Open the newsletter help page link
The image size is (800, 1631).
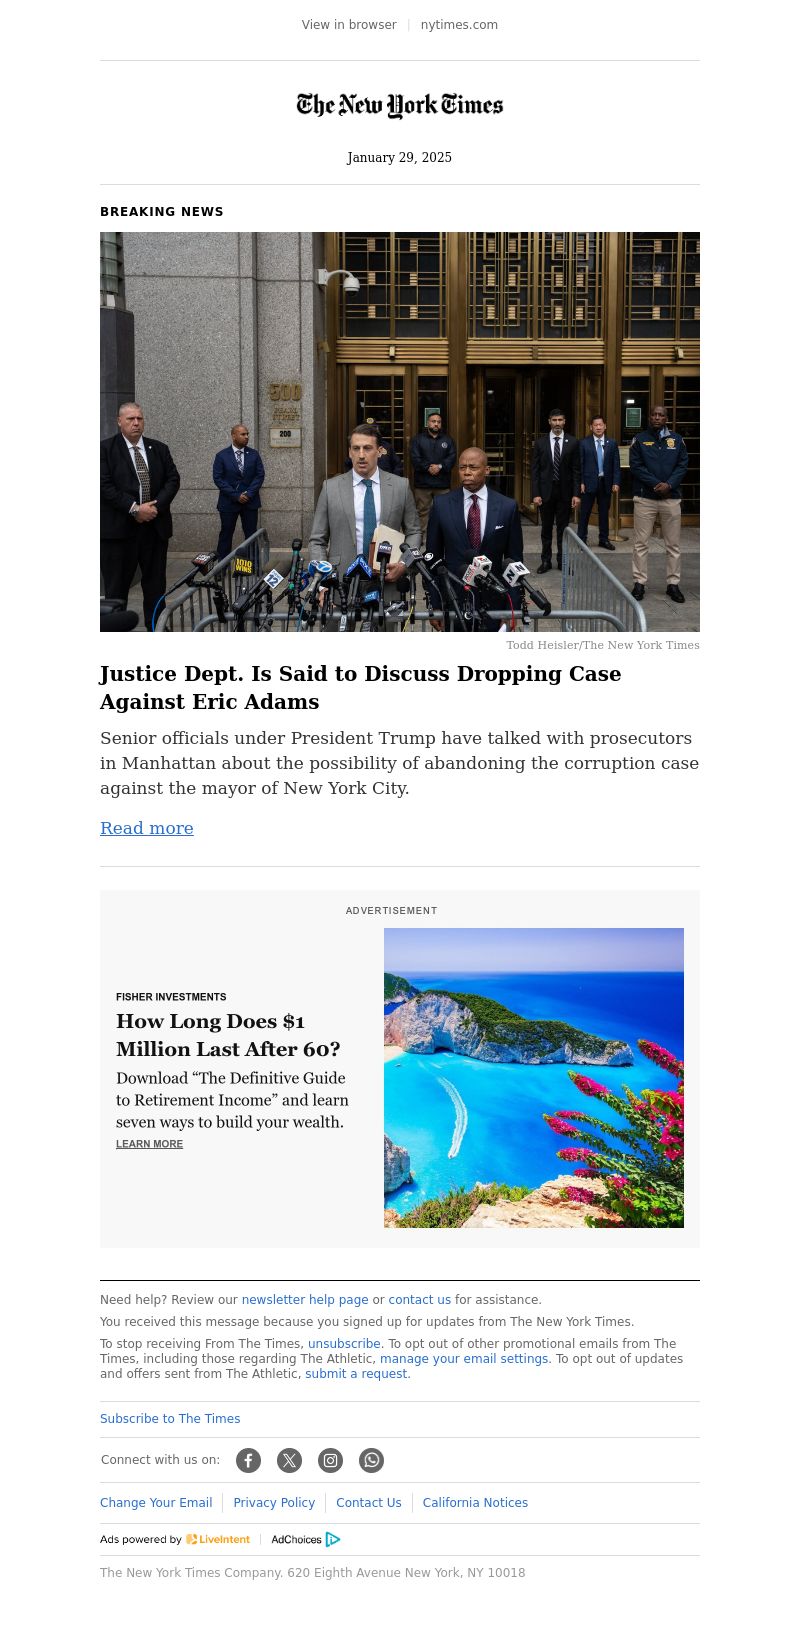coord(305,1300)
